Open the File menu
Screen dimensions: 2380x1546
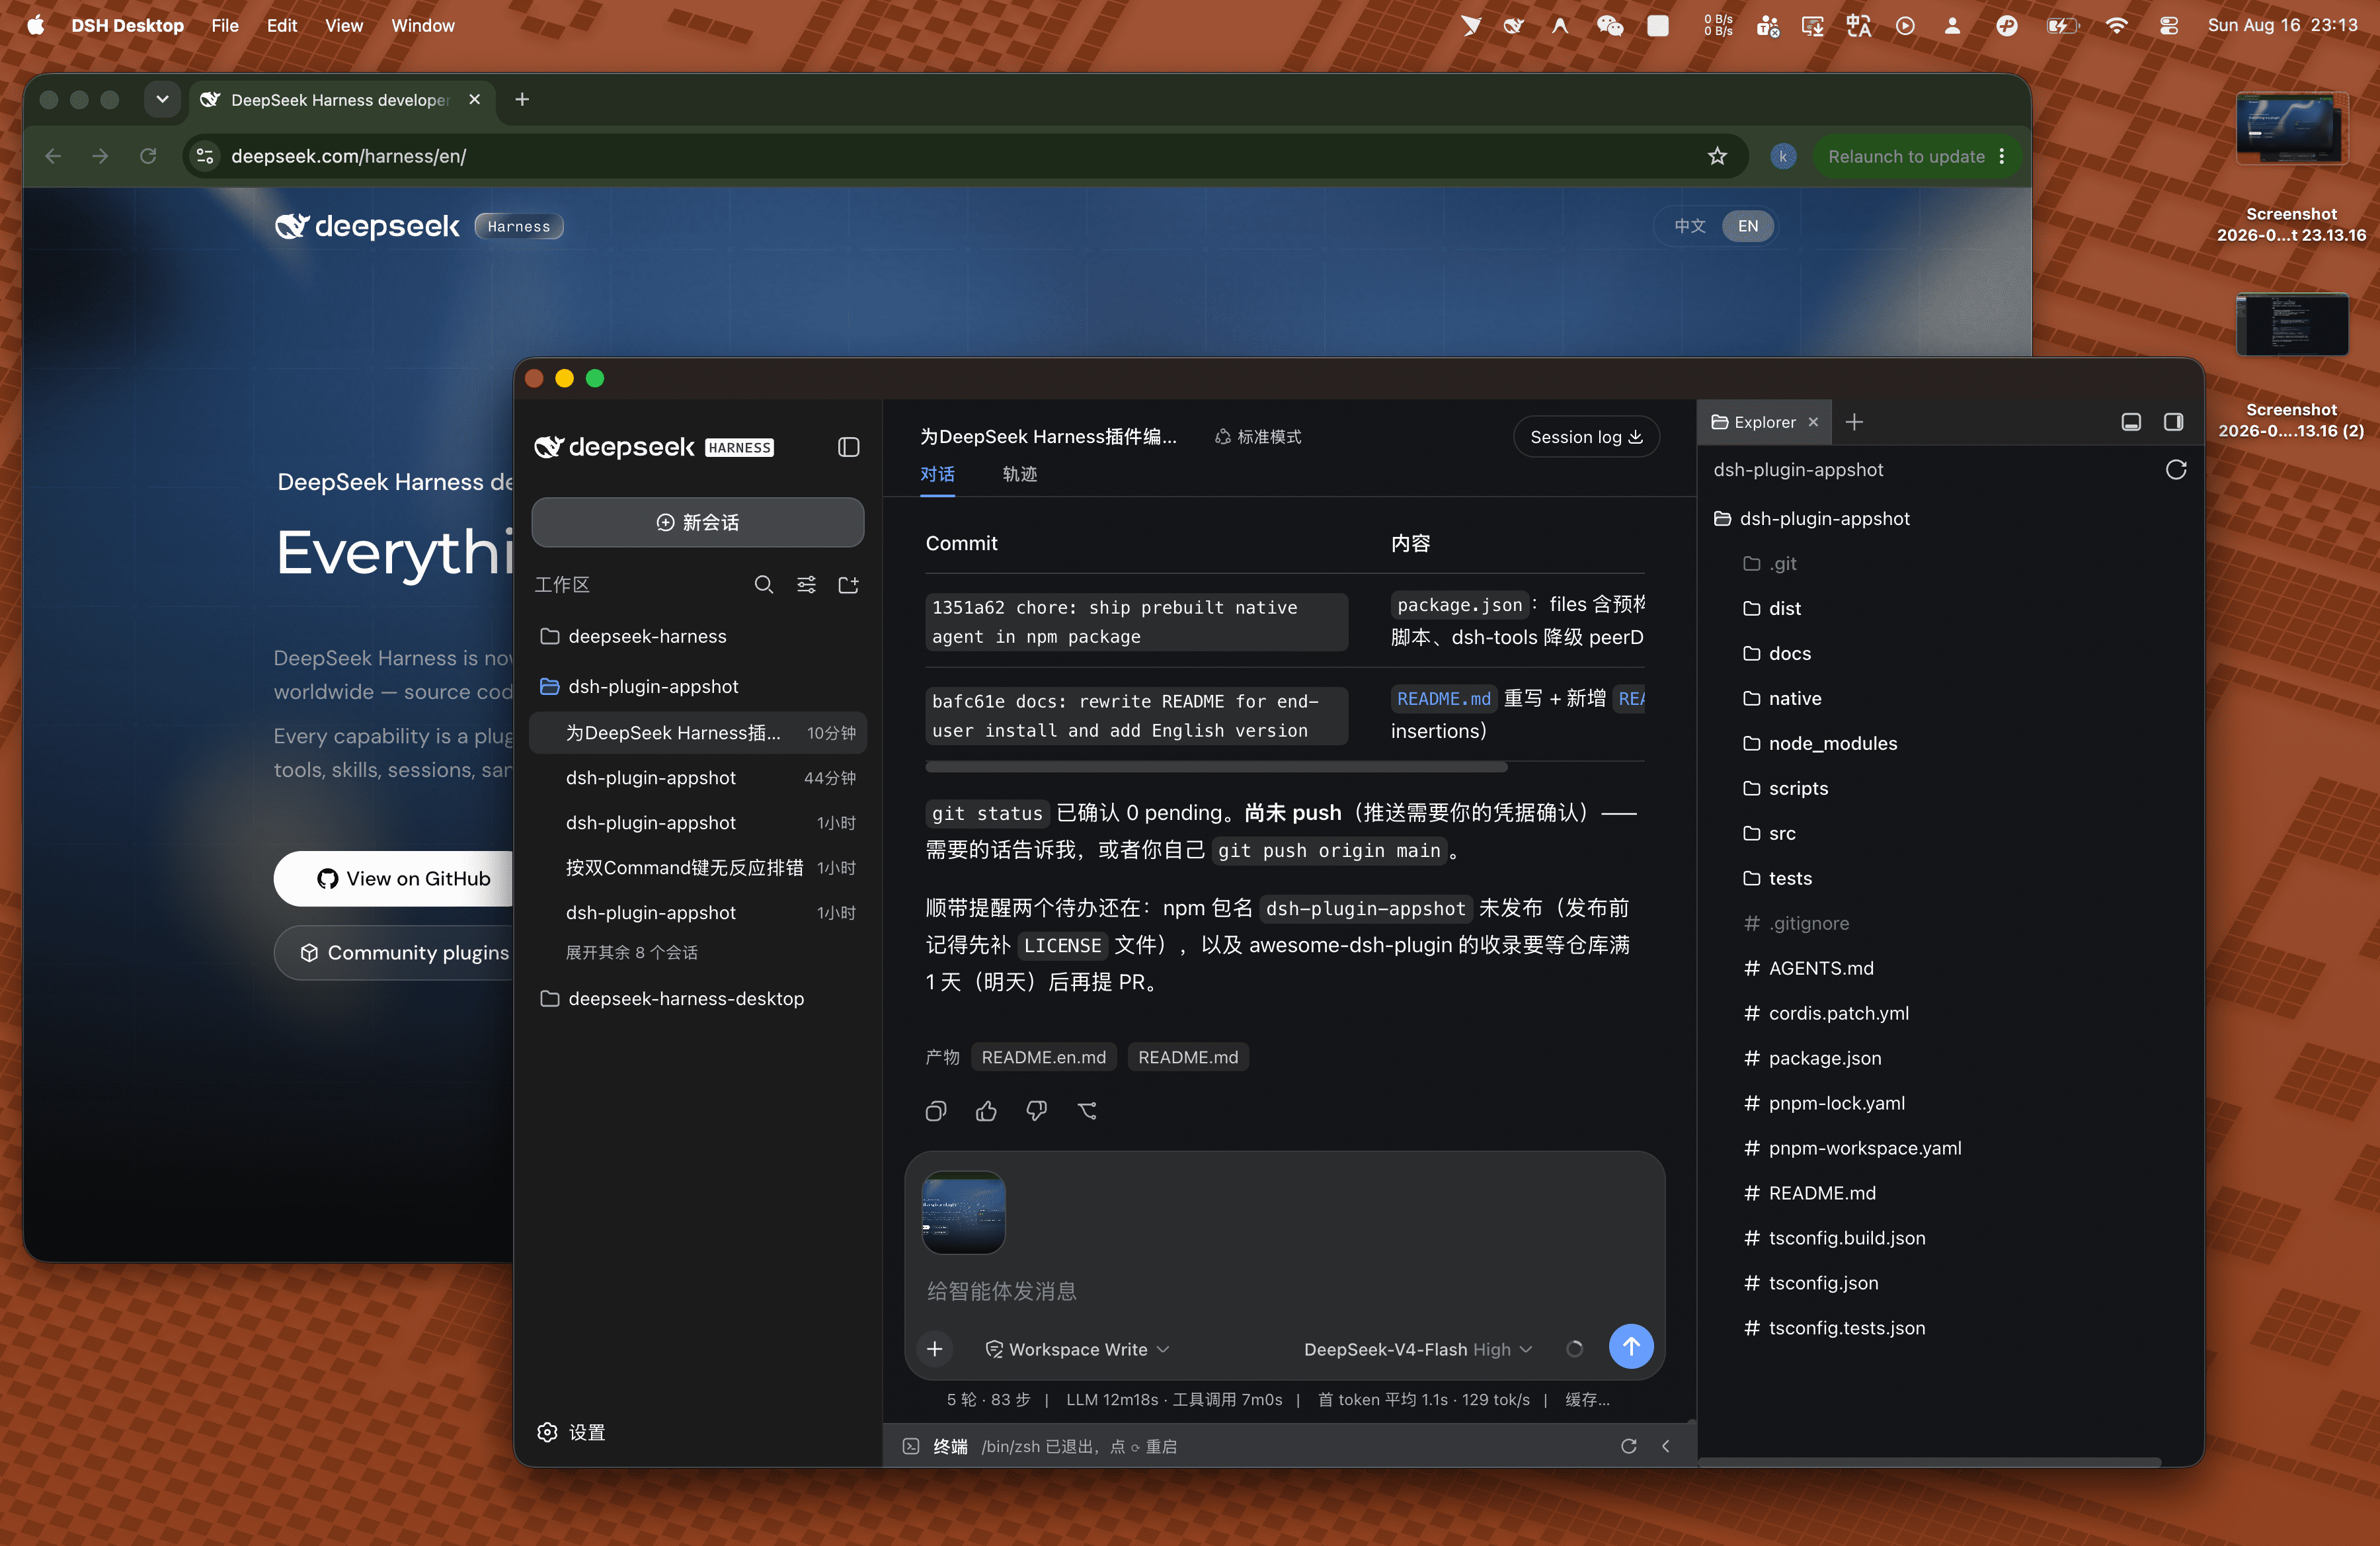(x=225, y=25)
